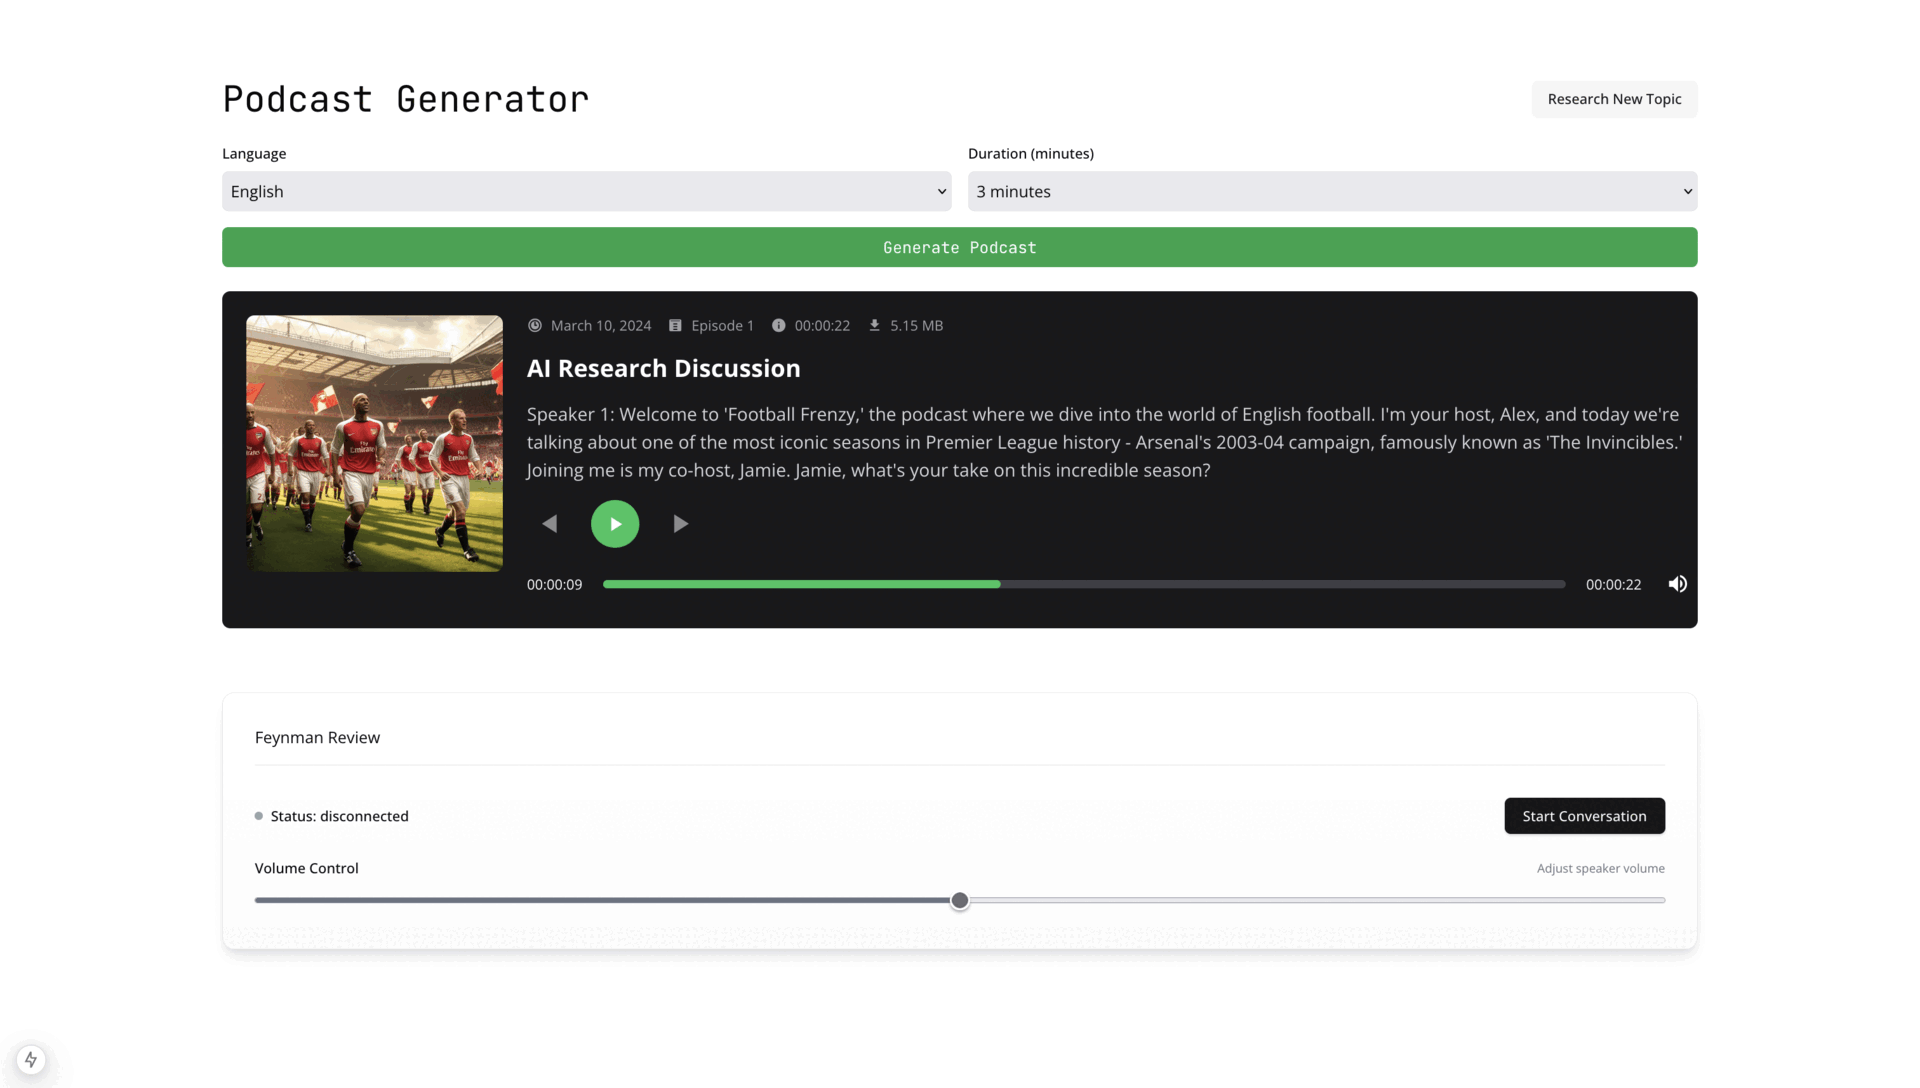Click the lightning bolt icon at bottom-left
The width and height of the screenshot is (1920, 1088).
31,1059
